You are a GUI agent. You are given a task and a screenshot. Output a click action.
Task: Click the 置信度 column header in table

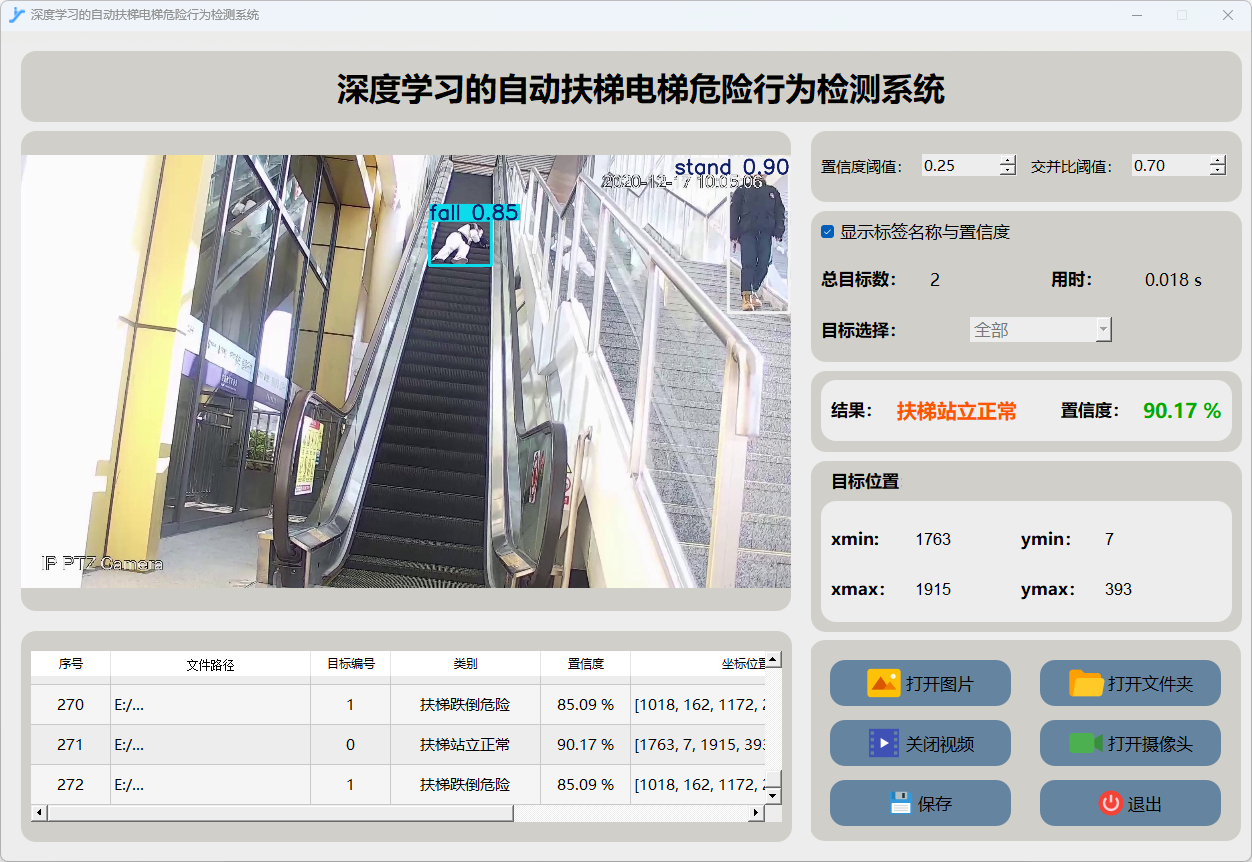585,664
